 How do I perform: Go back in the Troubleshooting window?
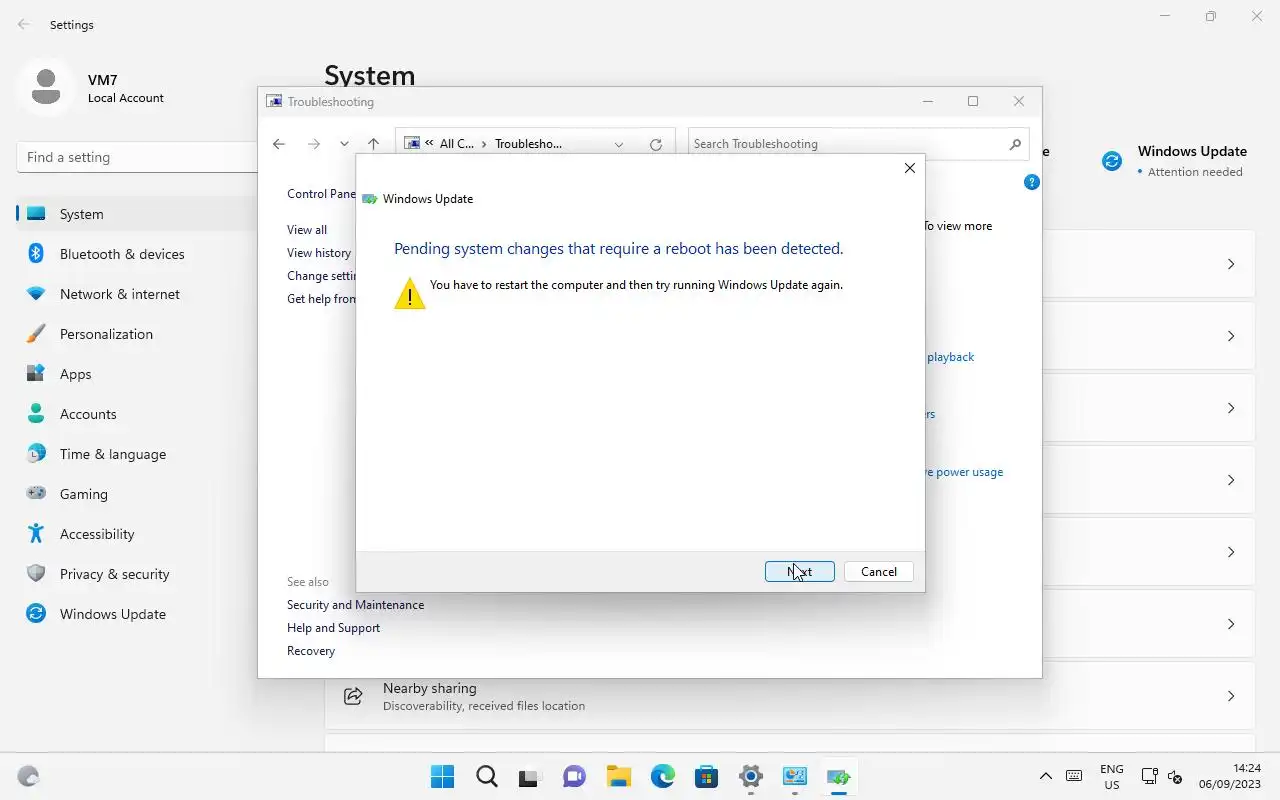pyautogui.click(x=279, y=144)
